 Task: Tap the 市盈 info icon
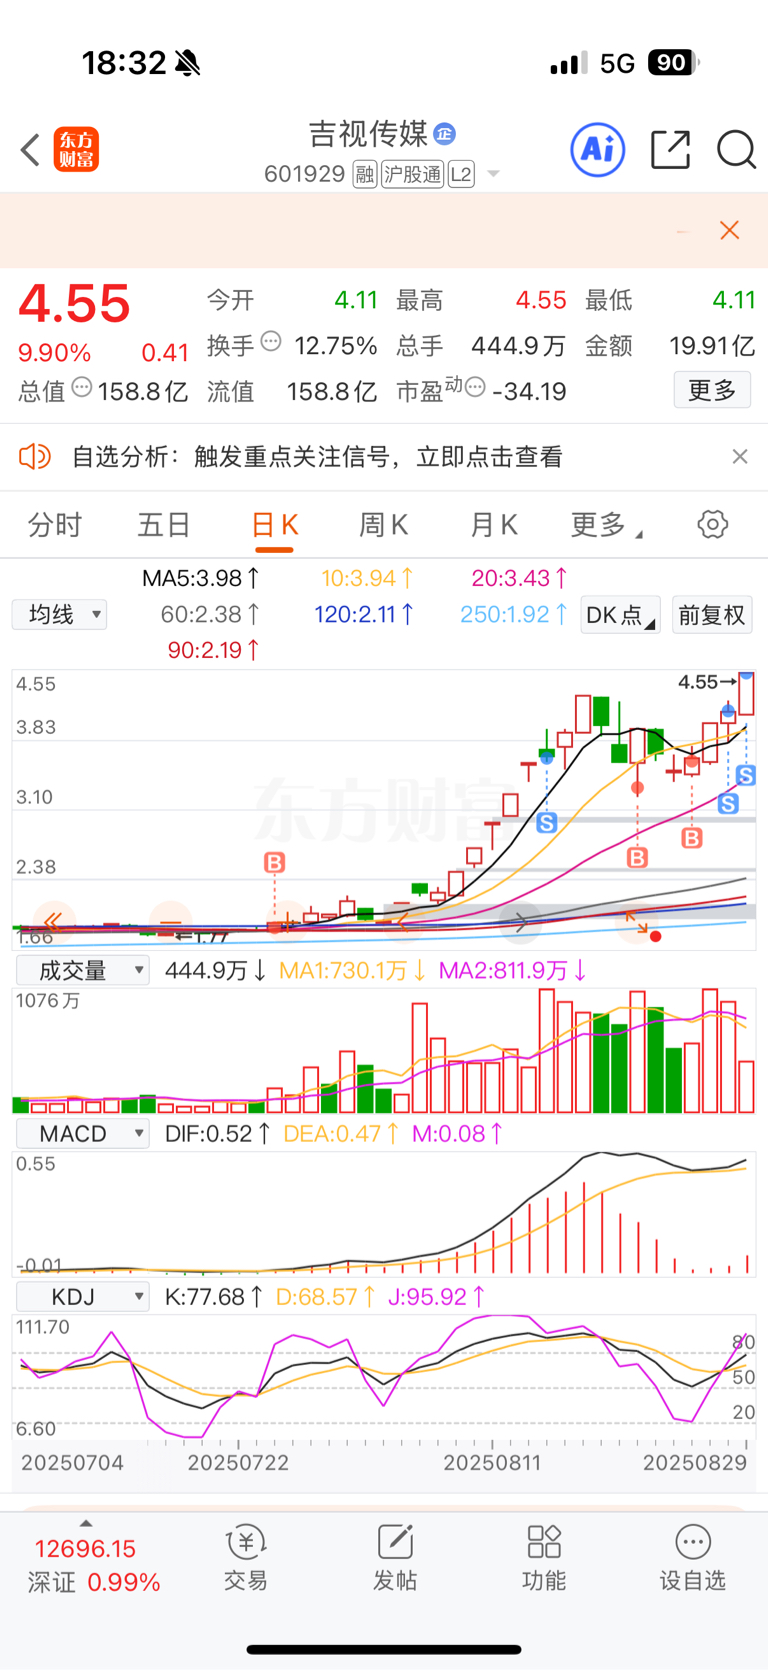476,387
